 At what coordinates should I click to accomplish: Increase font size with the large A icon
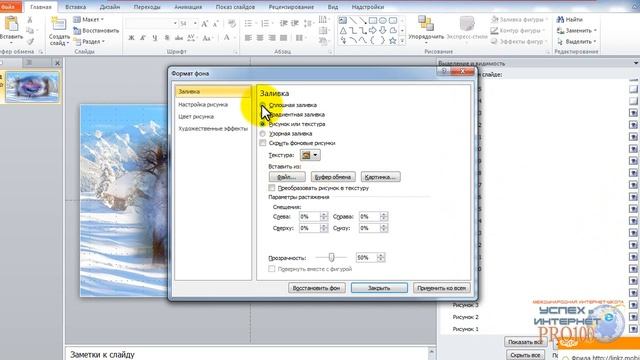click(204, 24)
